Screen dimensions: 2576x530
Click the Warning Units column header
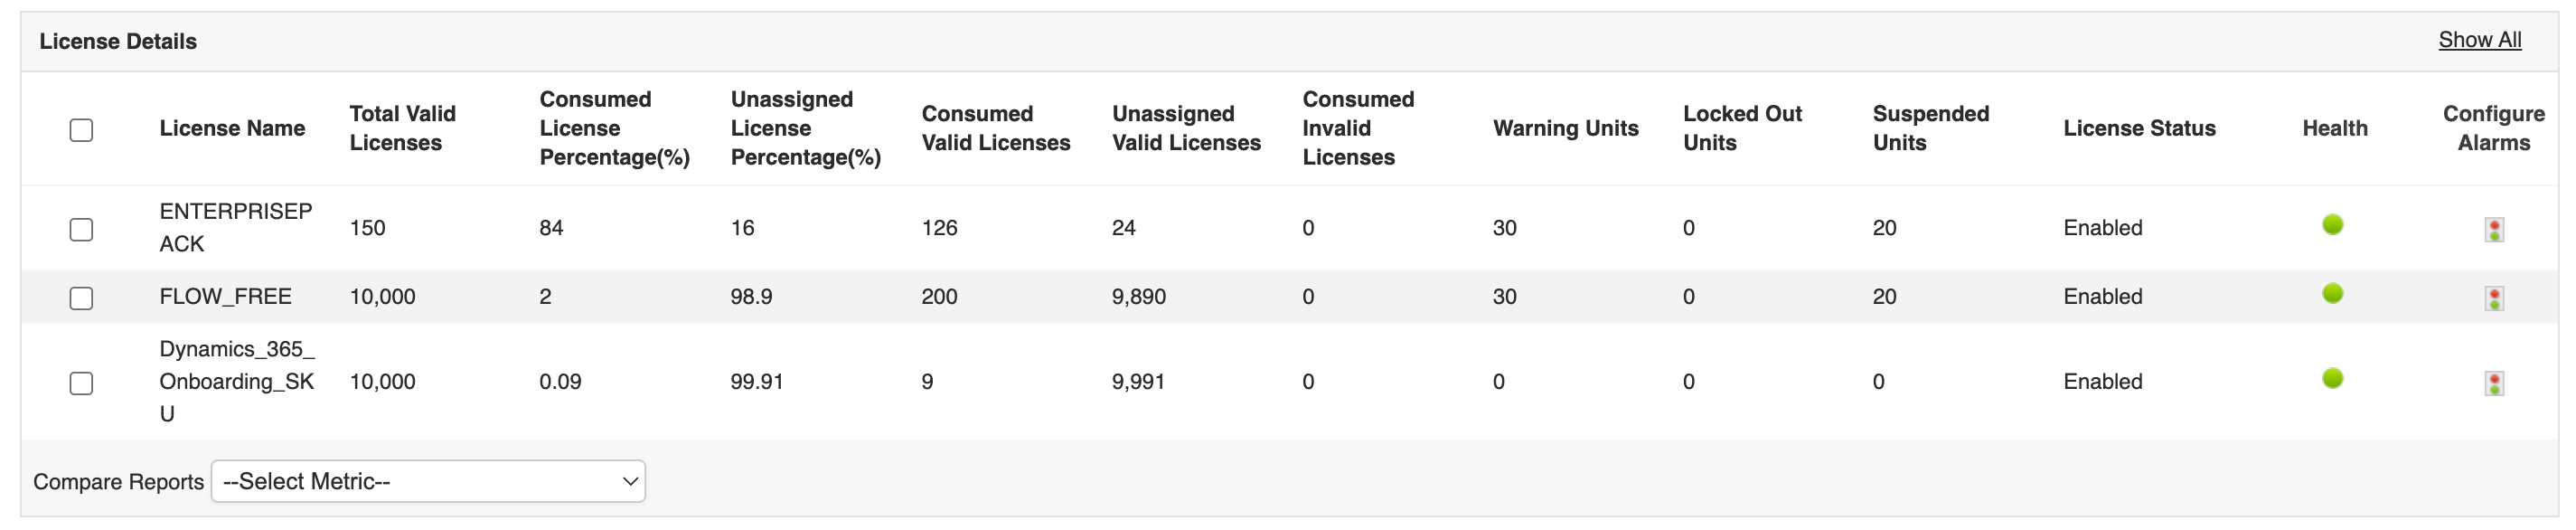1565,128
